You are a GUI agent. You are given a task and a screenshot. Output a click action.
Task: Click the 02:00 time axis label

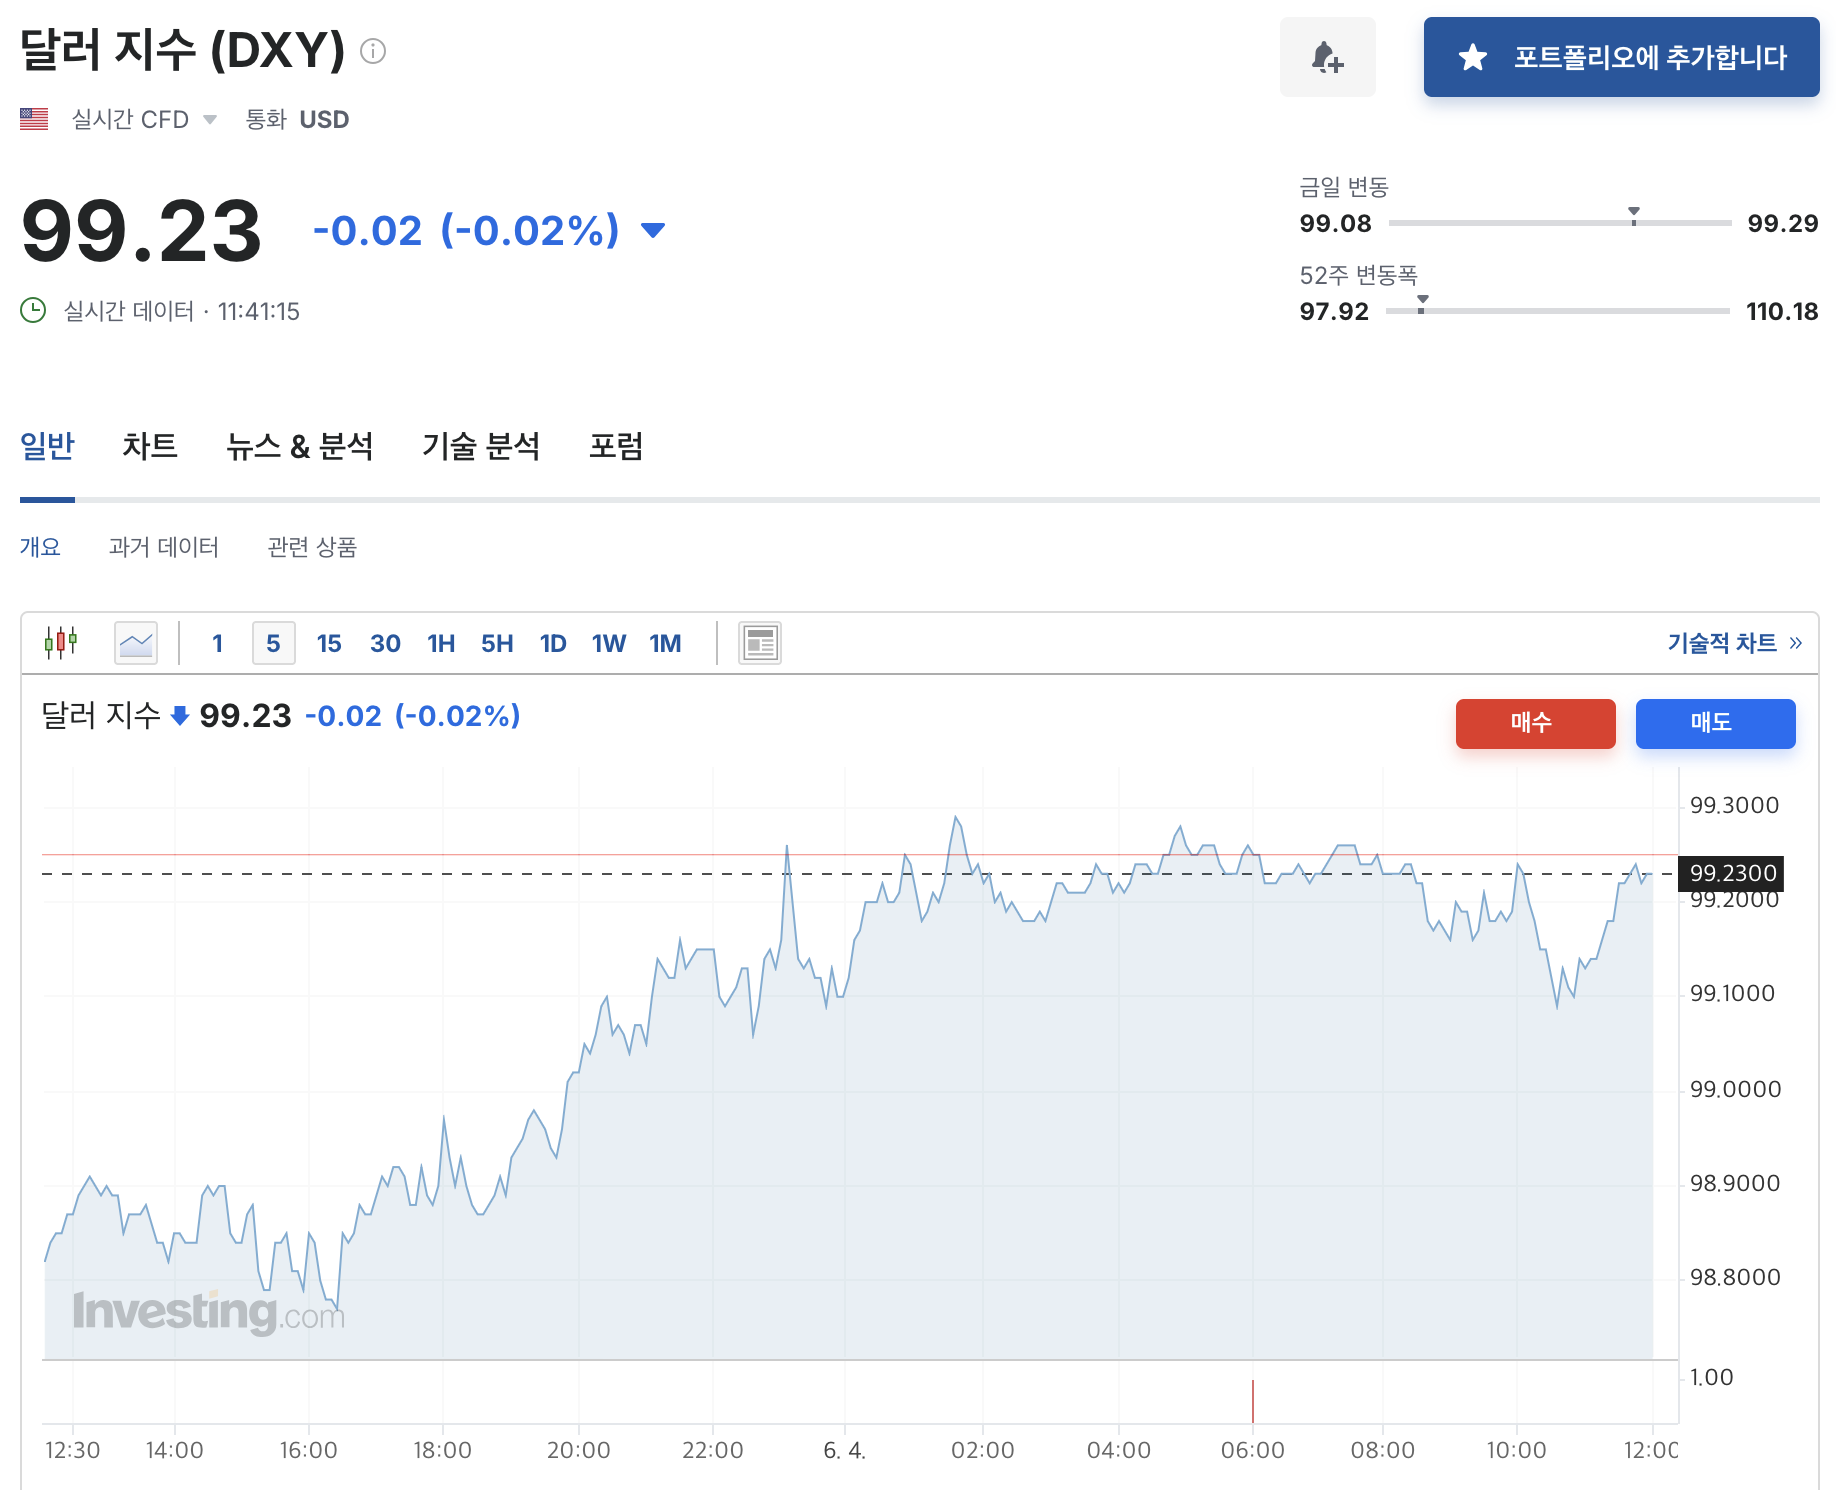(x=982, y=1450)
